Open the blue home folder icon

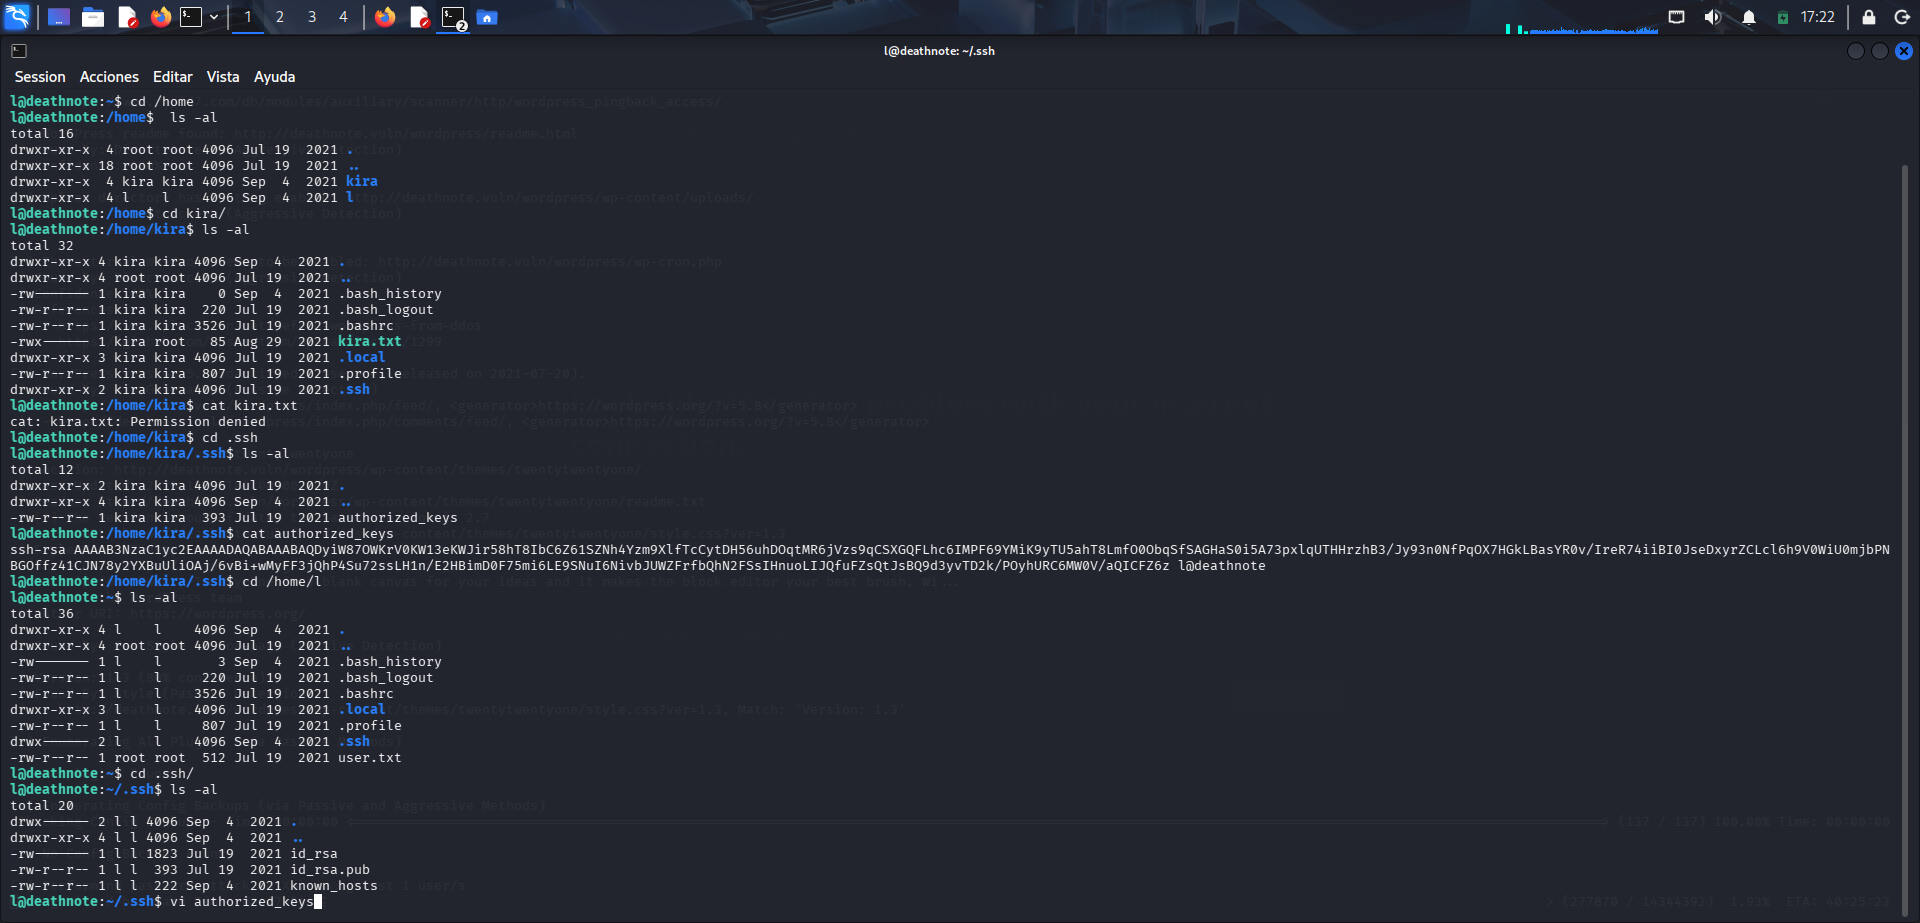tap(488, 17)
